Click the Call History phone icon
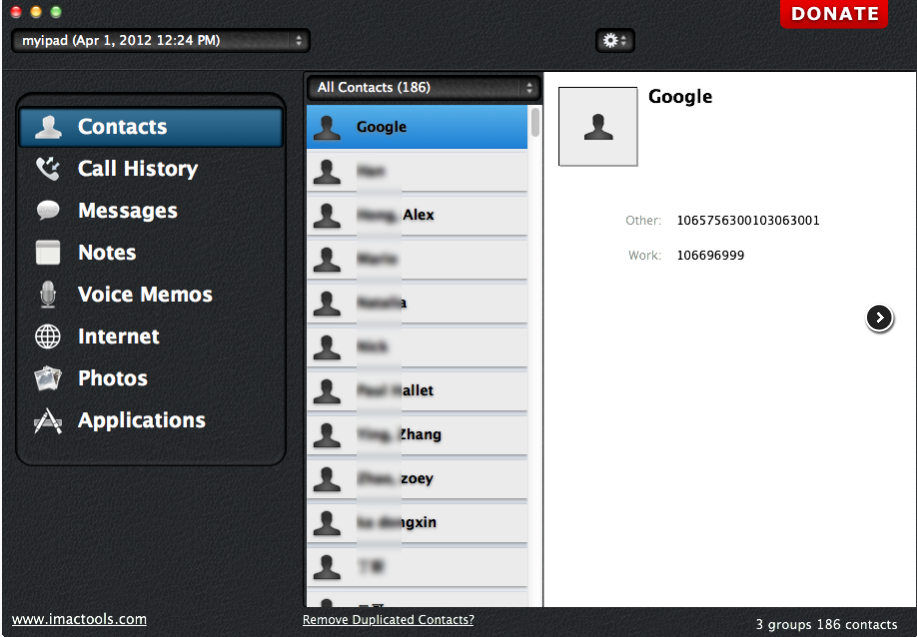Image resolution: width=917 pixels, height=637 pixels. (x=48, y=168)
